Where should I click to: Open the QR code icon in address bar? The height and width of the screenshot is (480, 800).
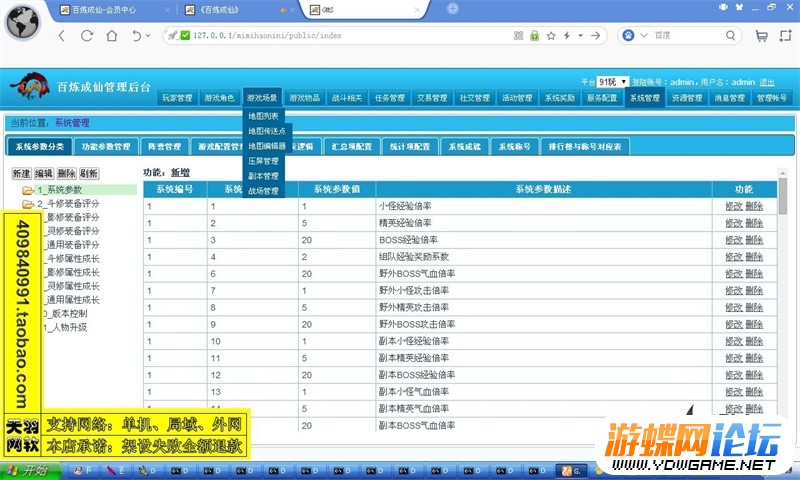click(x=518, y=36)
